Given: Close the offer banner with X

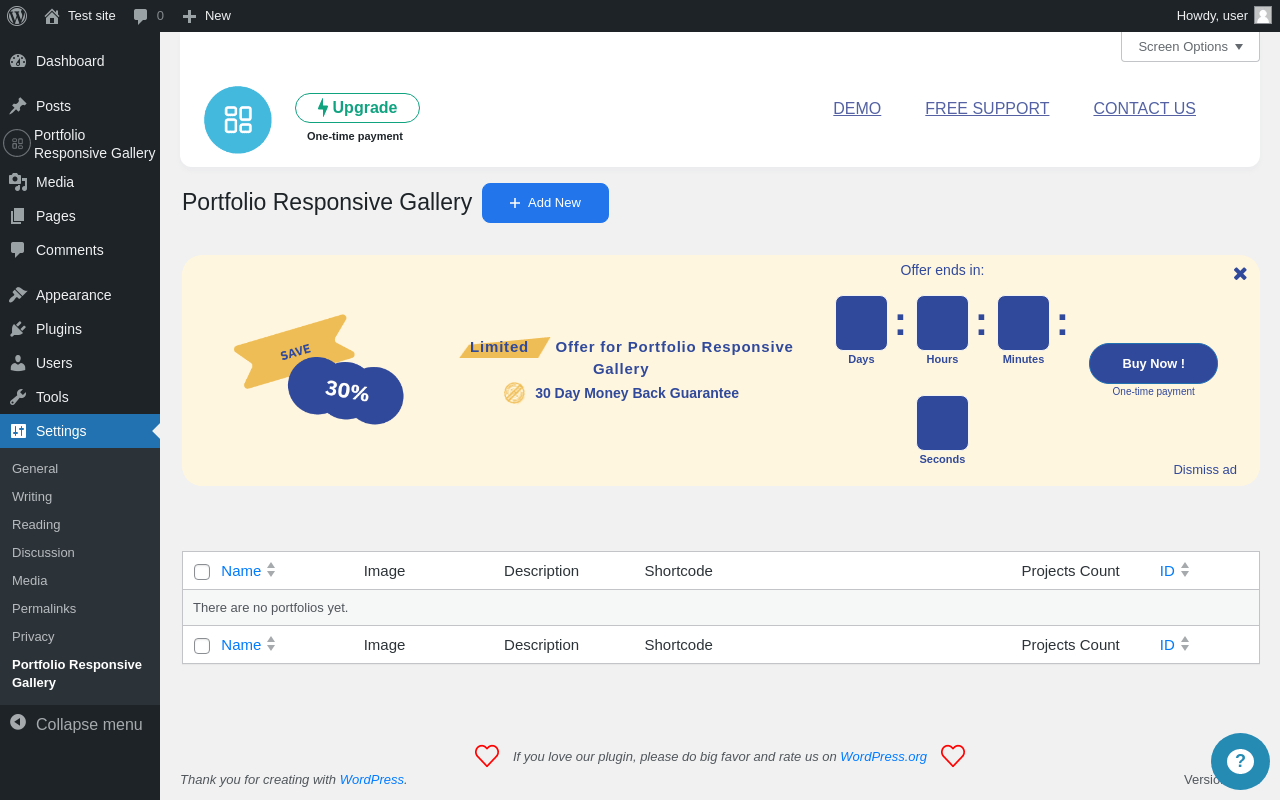Looking at the screenshot, I should click(x=1240, y=274).
